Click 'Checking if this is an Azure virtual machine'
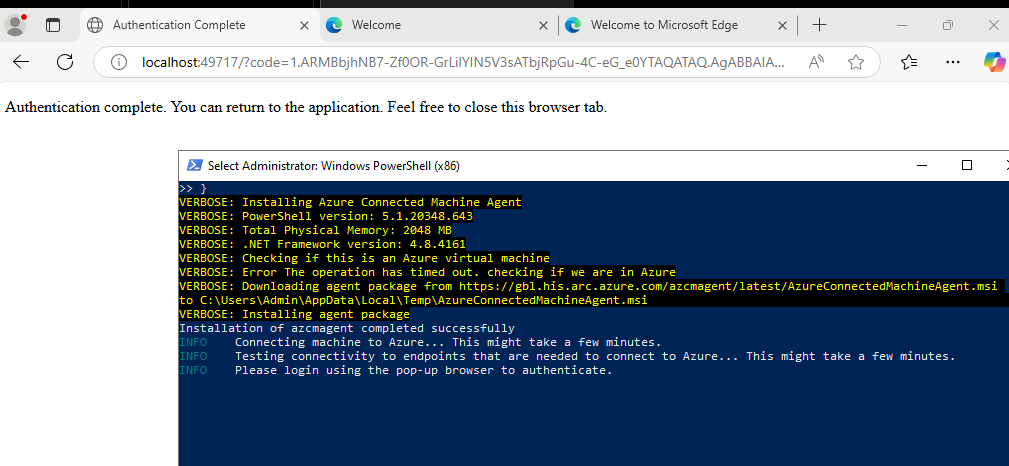The image size is (1009, 466). 364,258
